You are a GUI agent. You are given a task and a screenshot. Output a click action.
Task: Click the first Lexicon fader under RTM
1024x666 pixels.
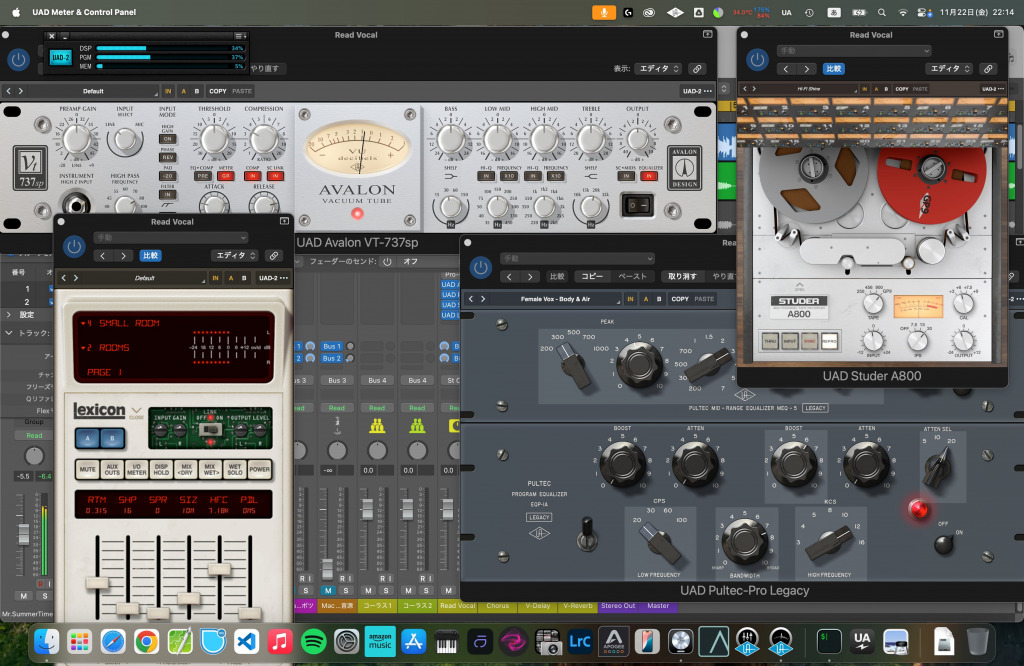[x=96, y=582]
